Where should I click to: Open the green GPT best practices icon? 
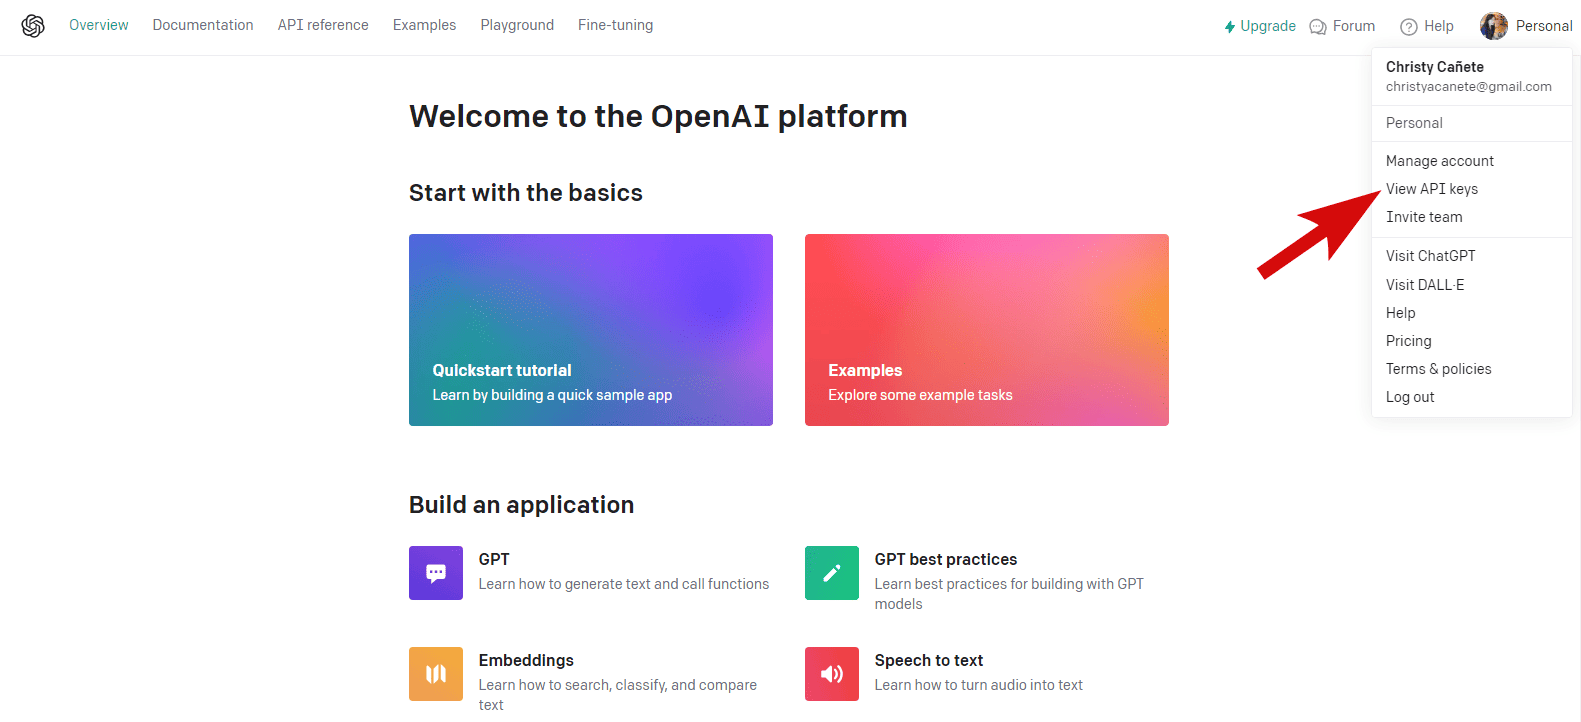pos(831,573)
